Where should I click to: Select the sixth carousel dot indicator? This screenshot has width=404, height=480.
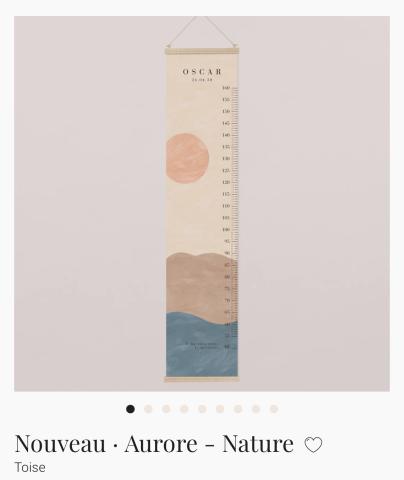tap(220, 409)
